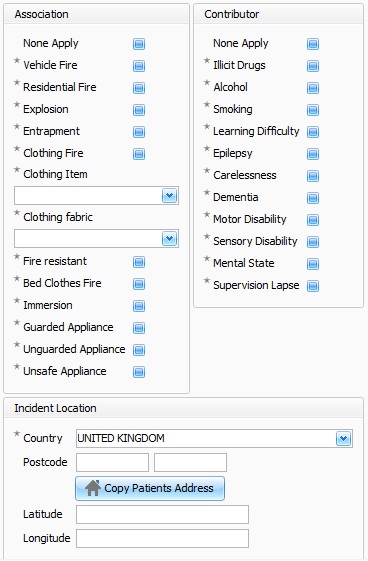Click the Clothing fabric combo box field
The image size is (368, 561).
(x=97, y=239)
